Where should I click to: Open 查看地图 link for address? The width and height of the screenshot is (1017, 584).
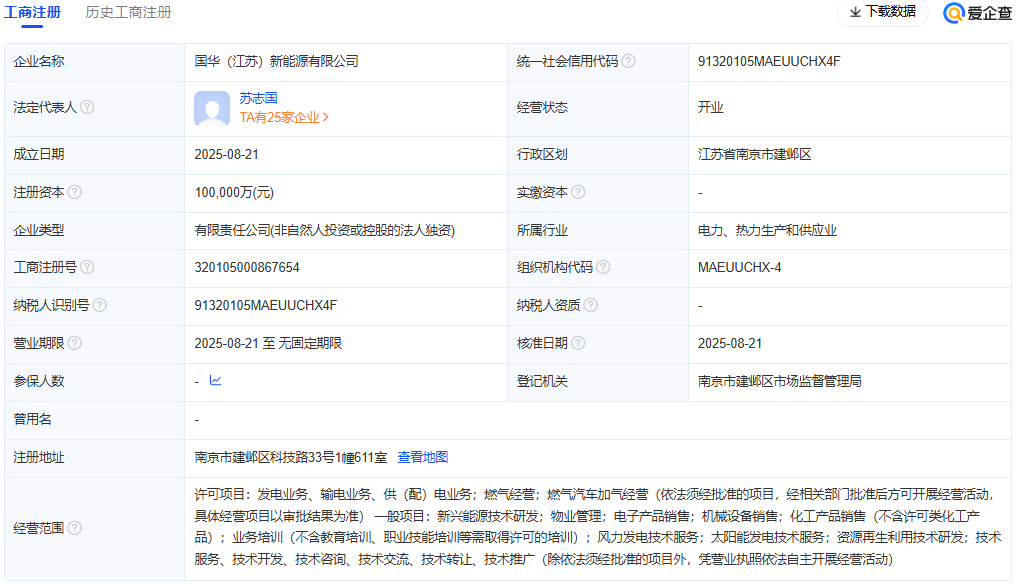[x=422, y=457]
